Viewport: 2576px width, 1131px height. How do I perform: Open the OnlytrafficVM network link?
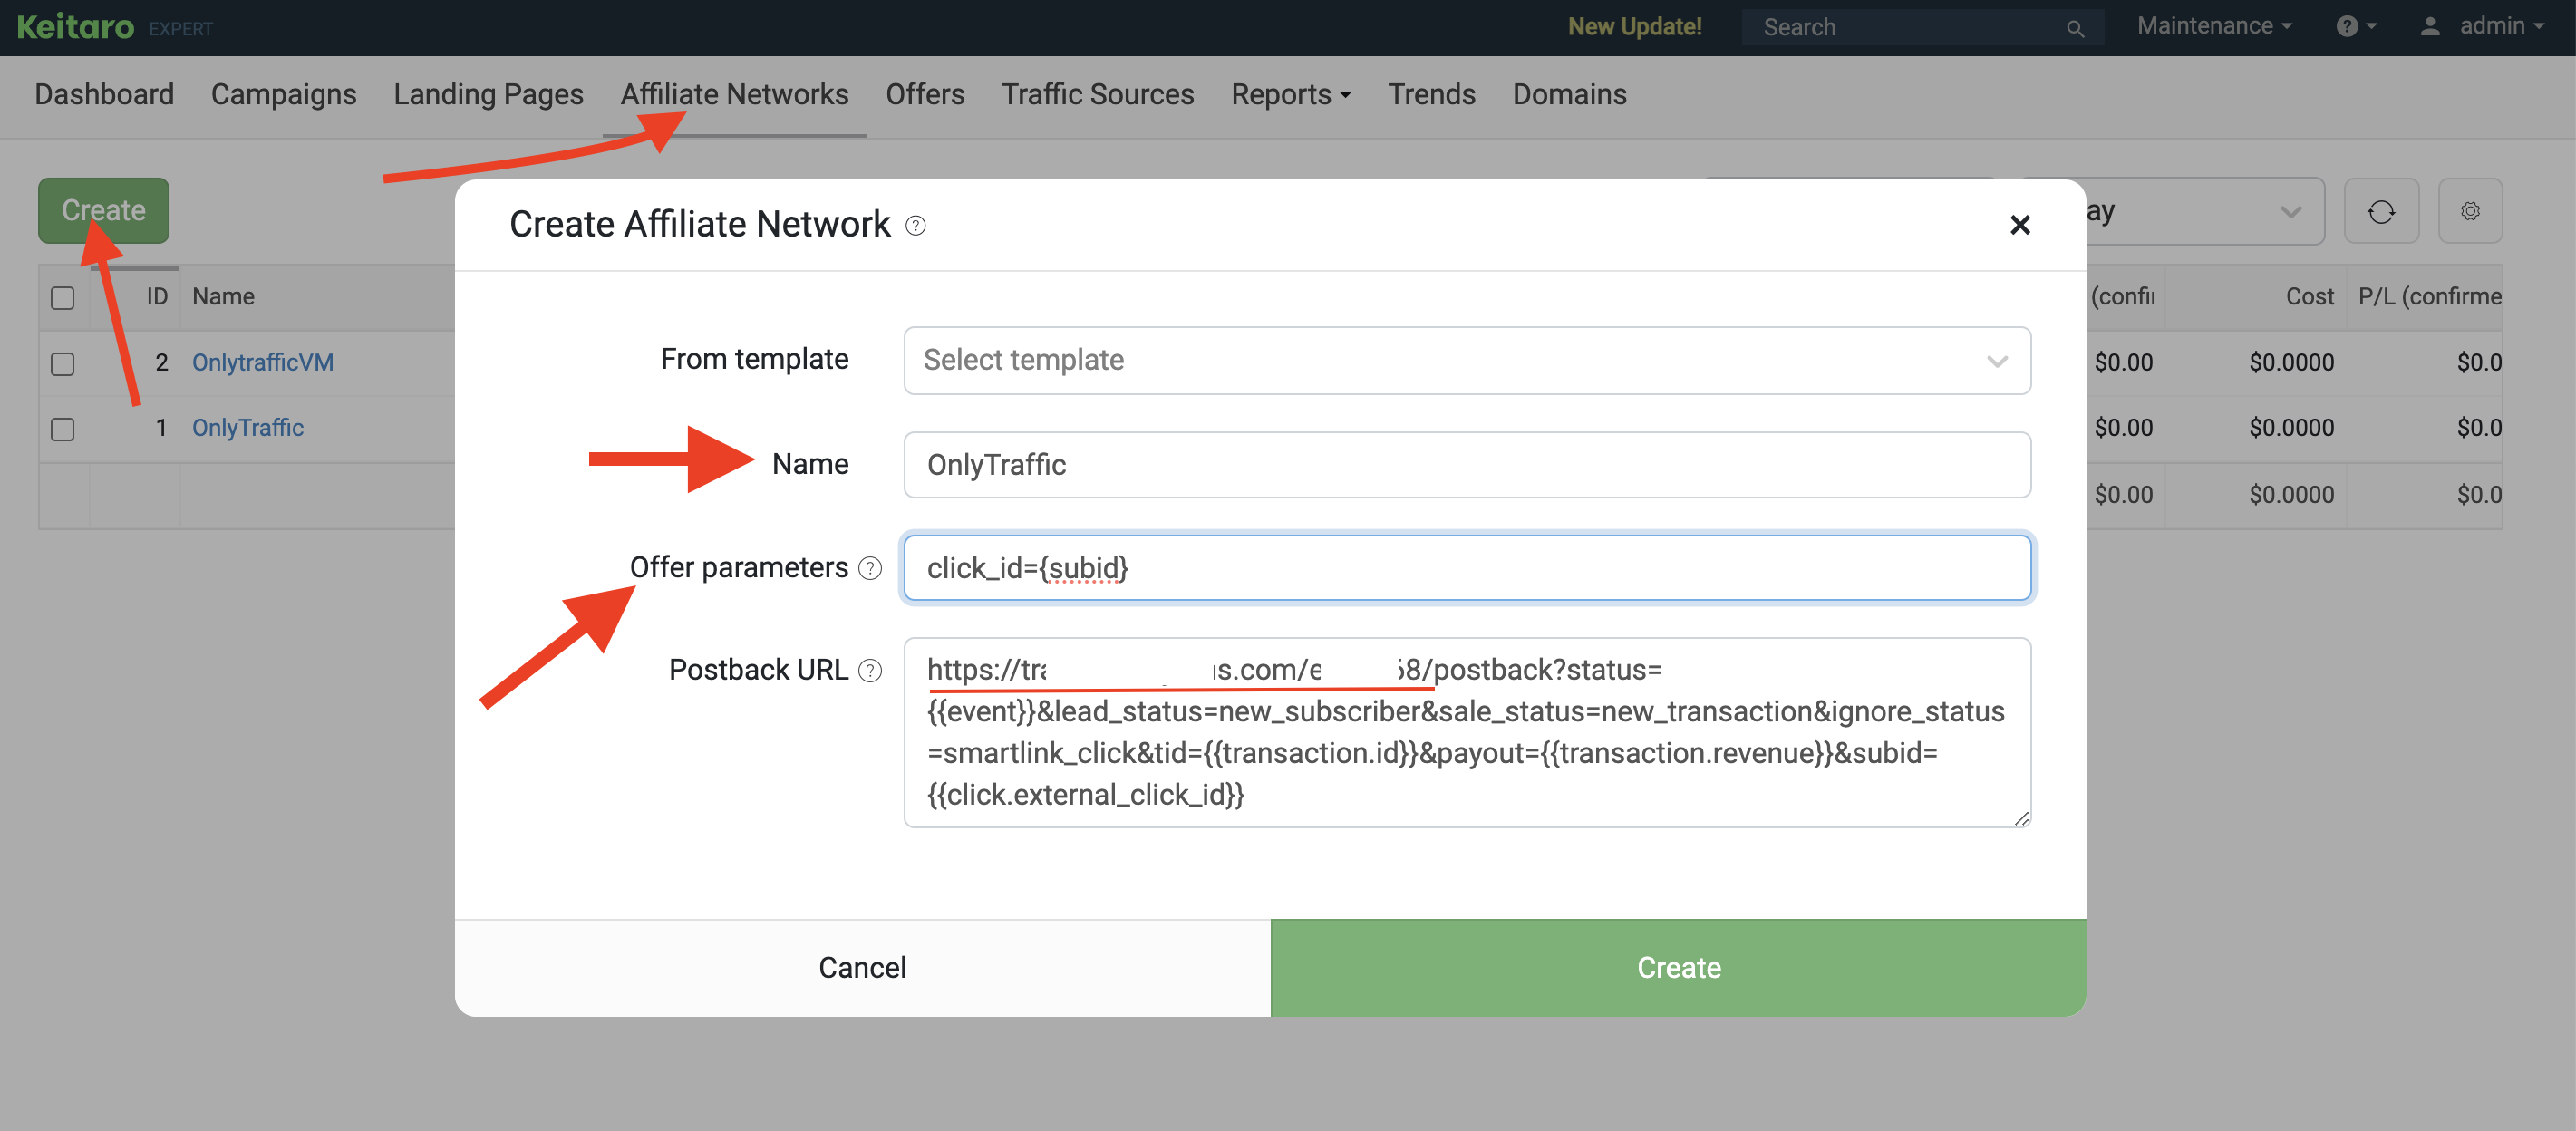[263, 363]
